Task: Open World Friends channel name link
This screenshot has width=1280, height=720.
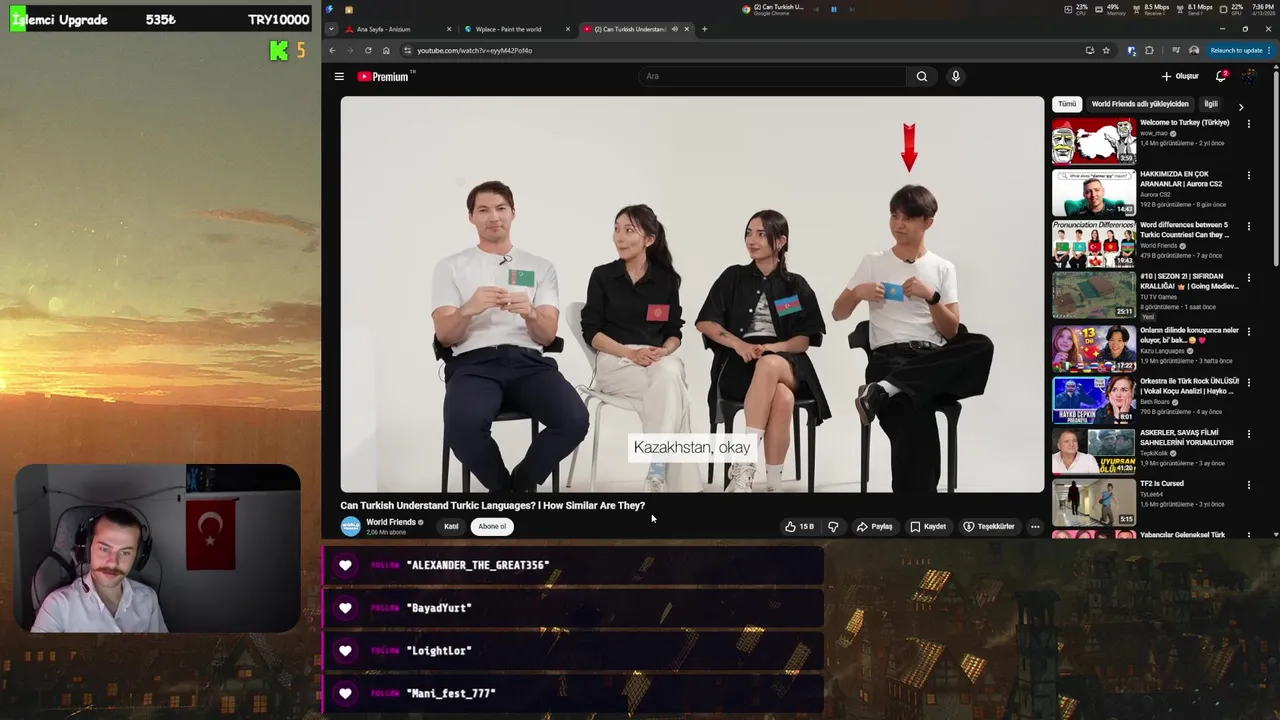Action: pyautogui.click(x=391, y=522)
